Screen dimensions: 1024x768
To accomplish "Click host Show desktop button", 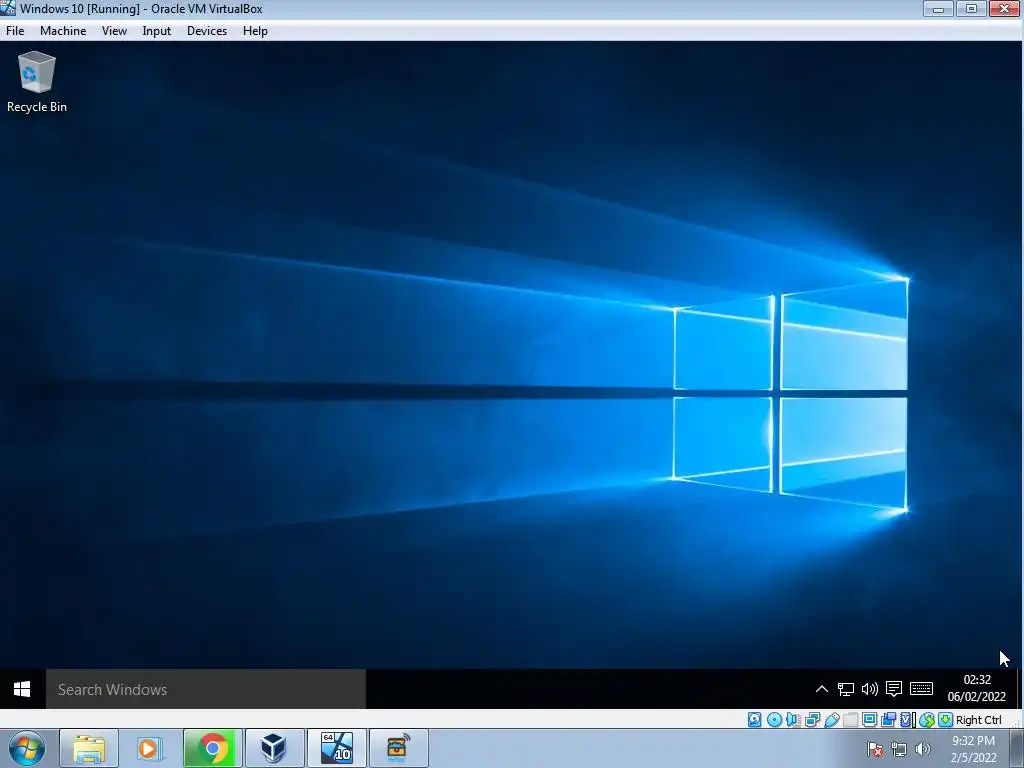I will coord(1016,749).
